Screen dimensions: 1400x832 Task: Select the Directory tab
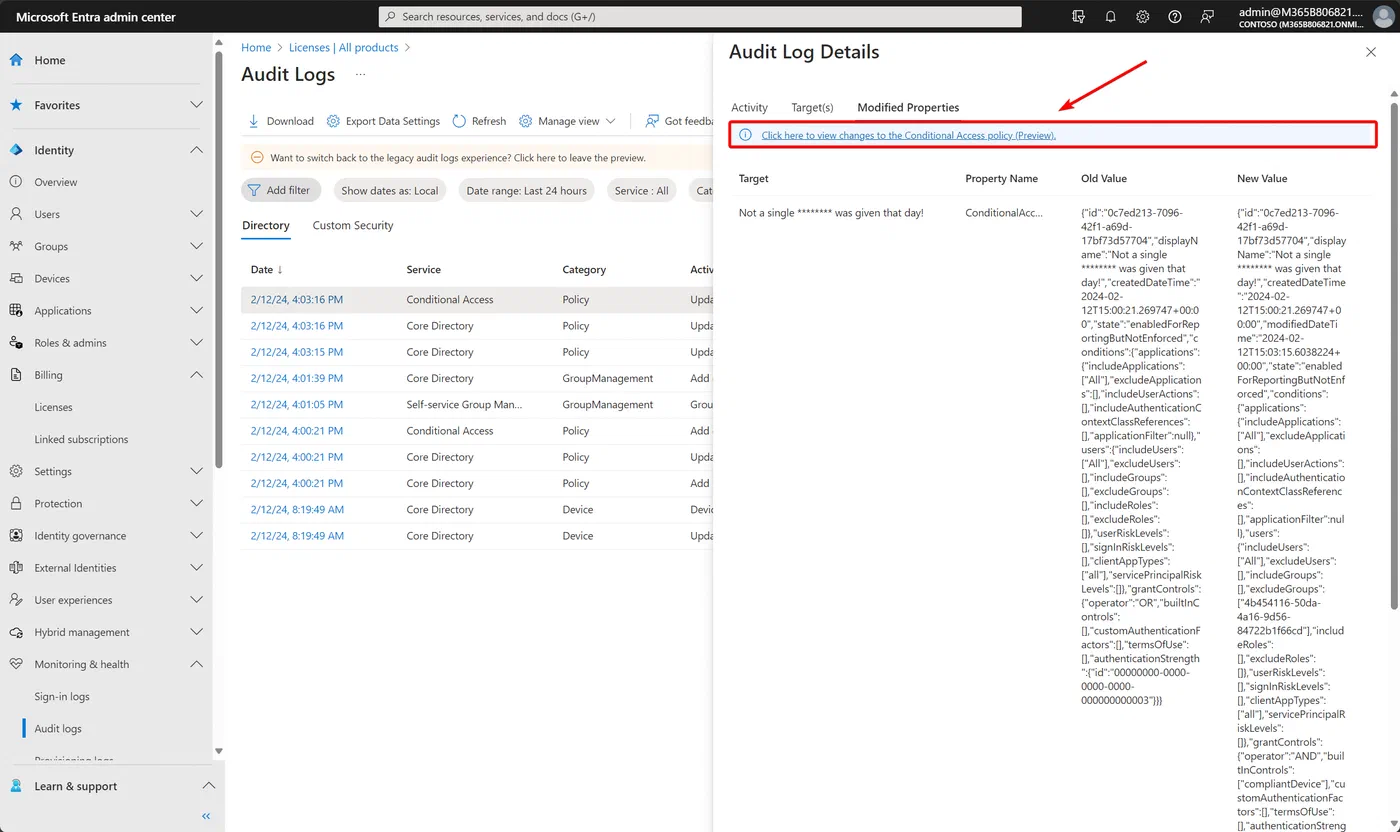coord(266,225)
